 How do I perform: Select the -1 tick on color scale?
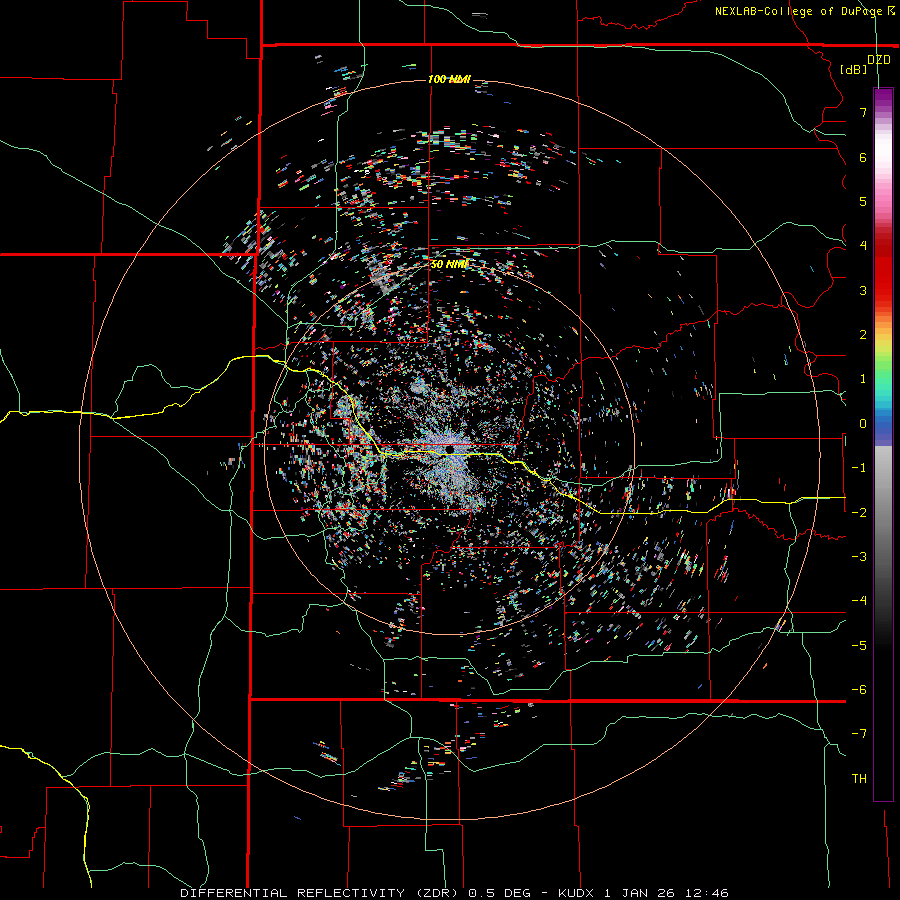pos(859,468)
